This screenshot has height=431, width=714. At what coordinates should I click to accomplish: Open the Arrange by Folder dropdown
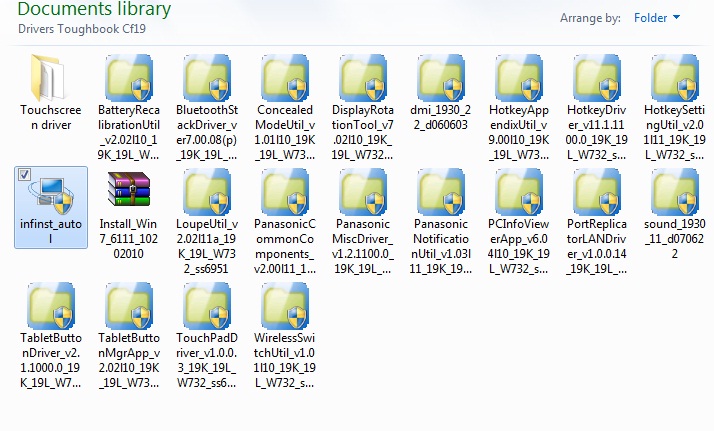point(656,18)
